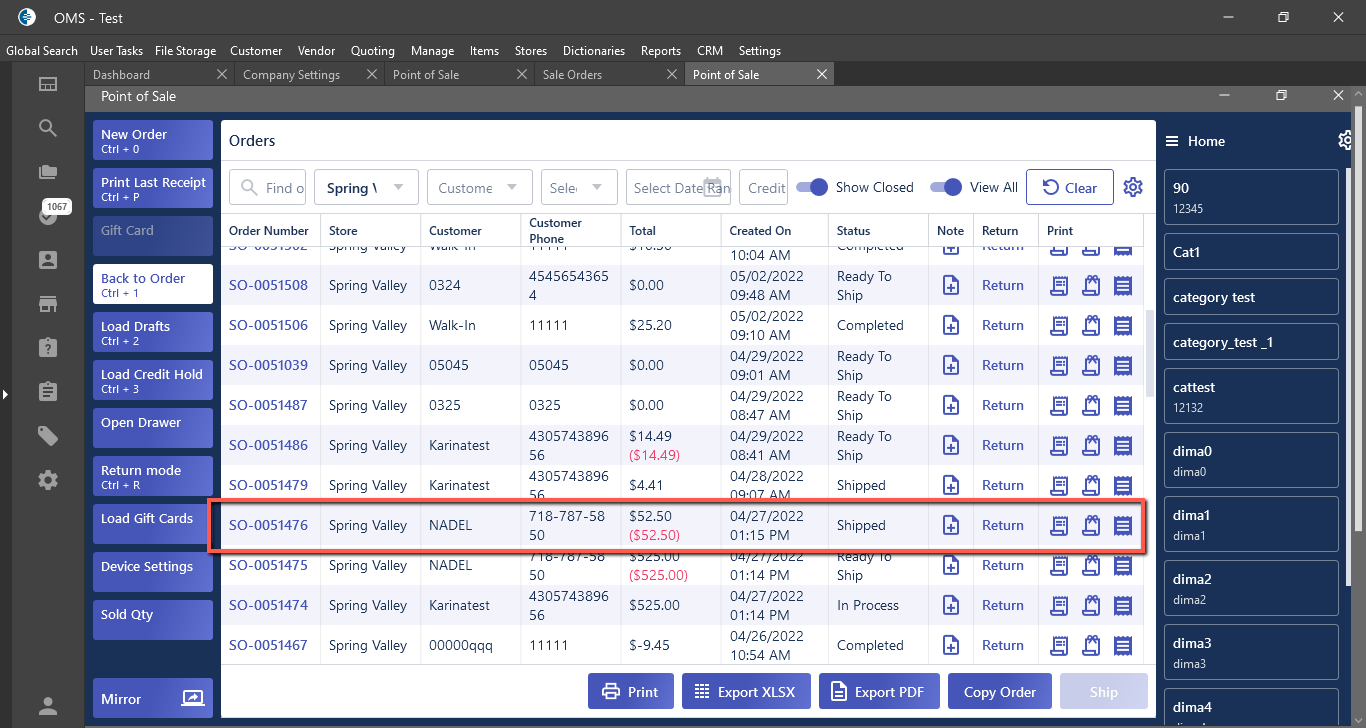Click the user profile icon at sidebar bottom

48,705
